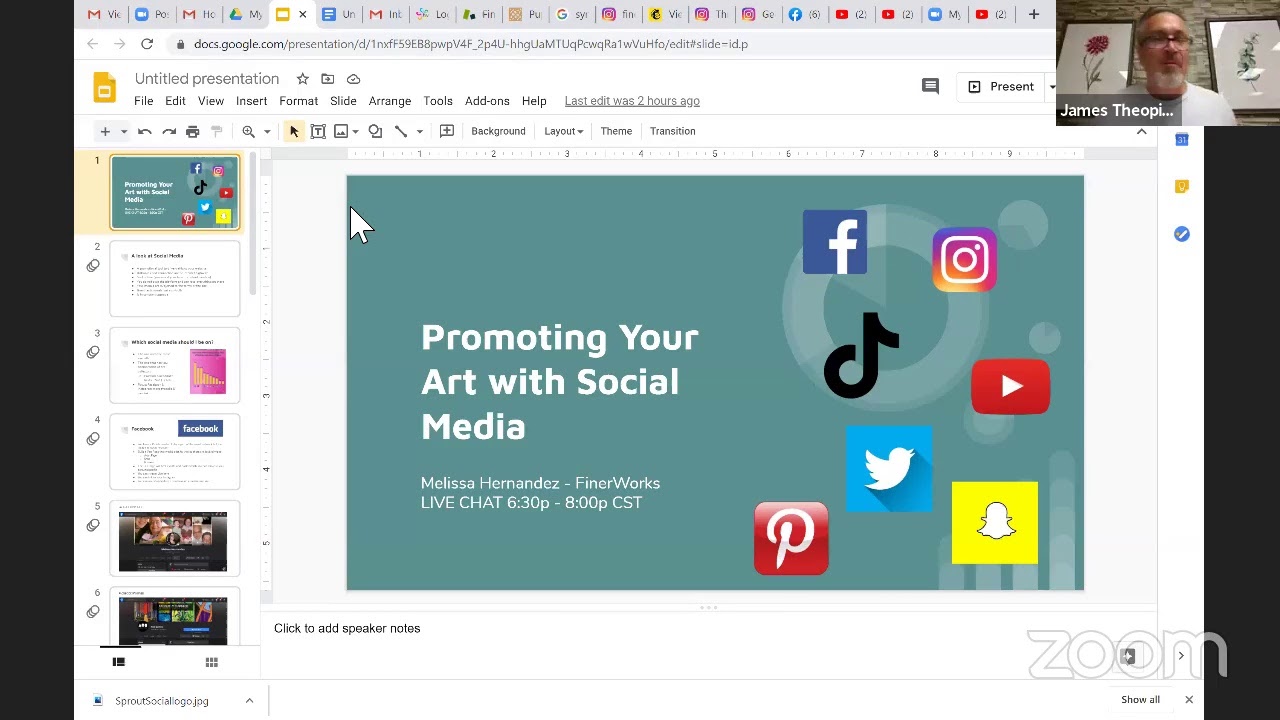
Task: Open the Theme panel
Action: 616,131
